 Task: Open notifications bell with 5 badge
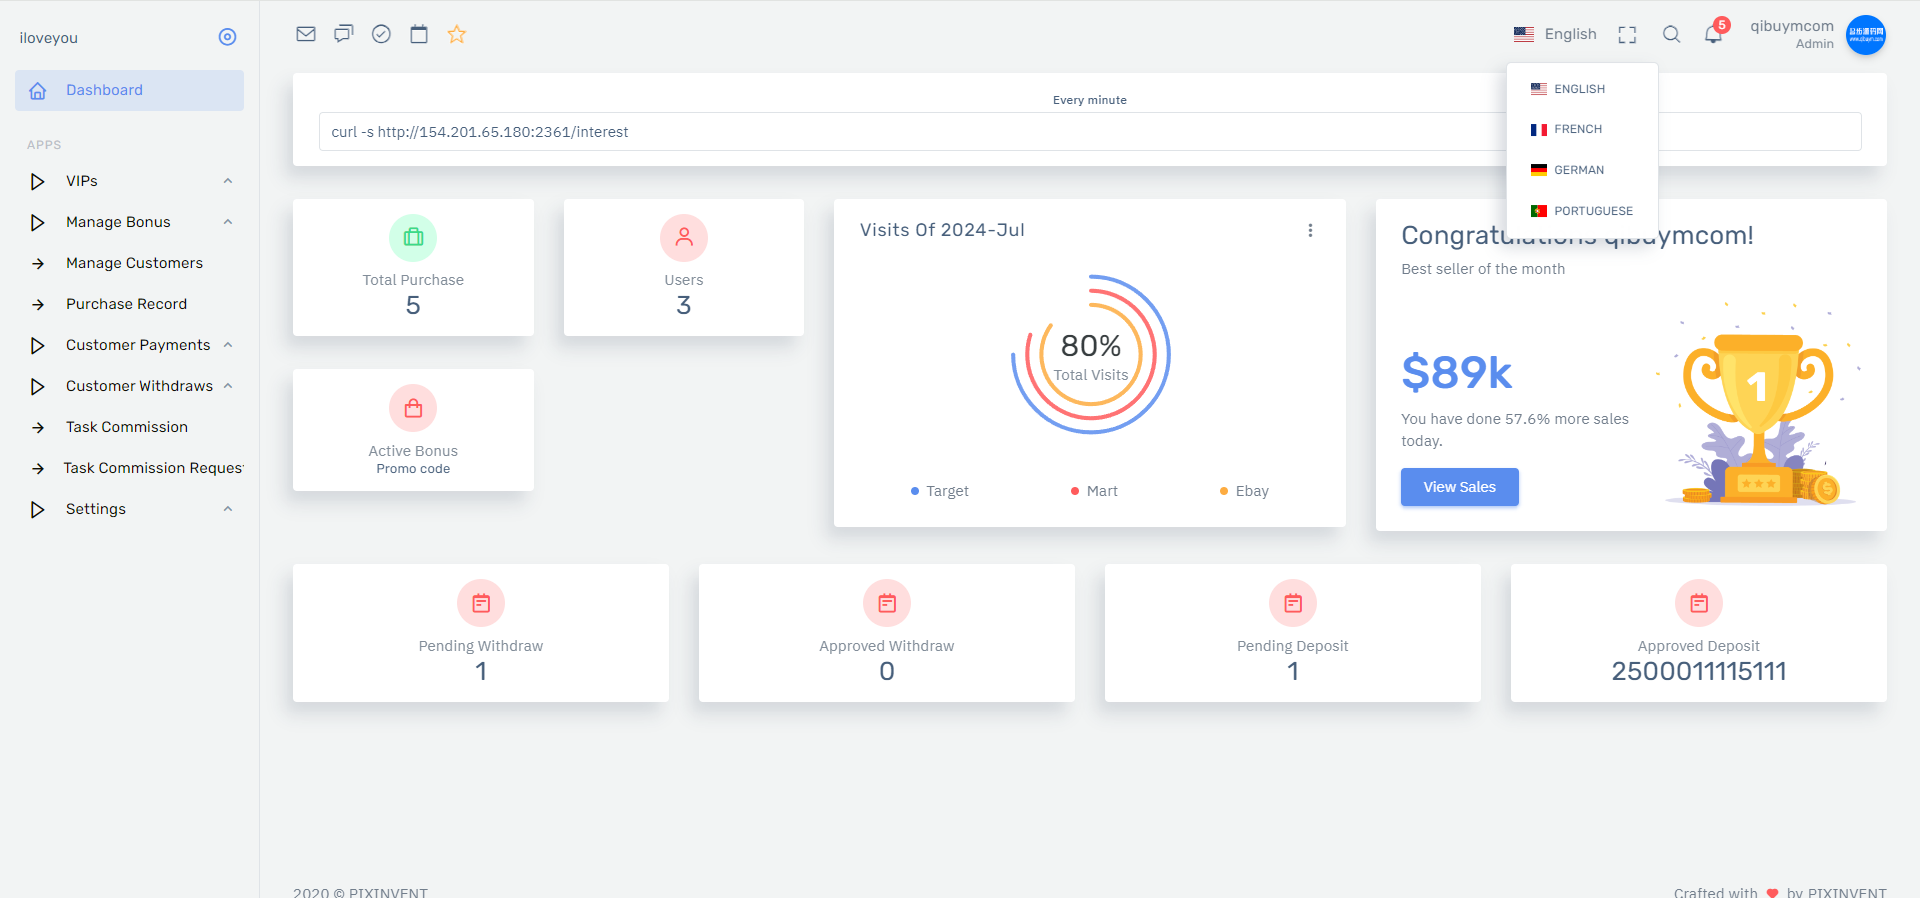click(1715, 32)
